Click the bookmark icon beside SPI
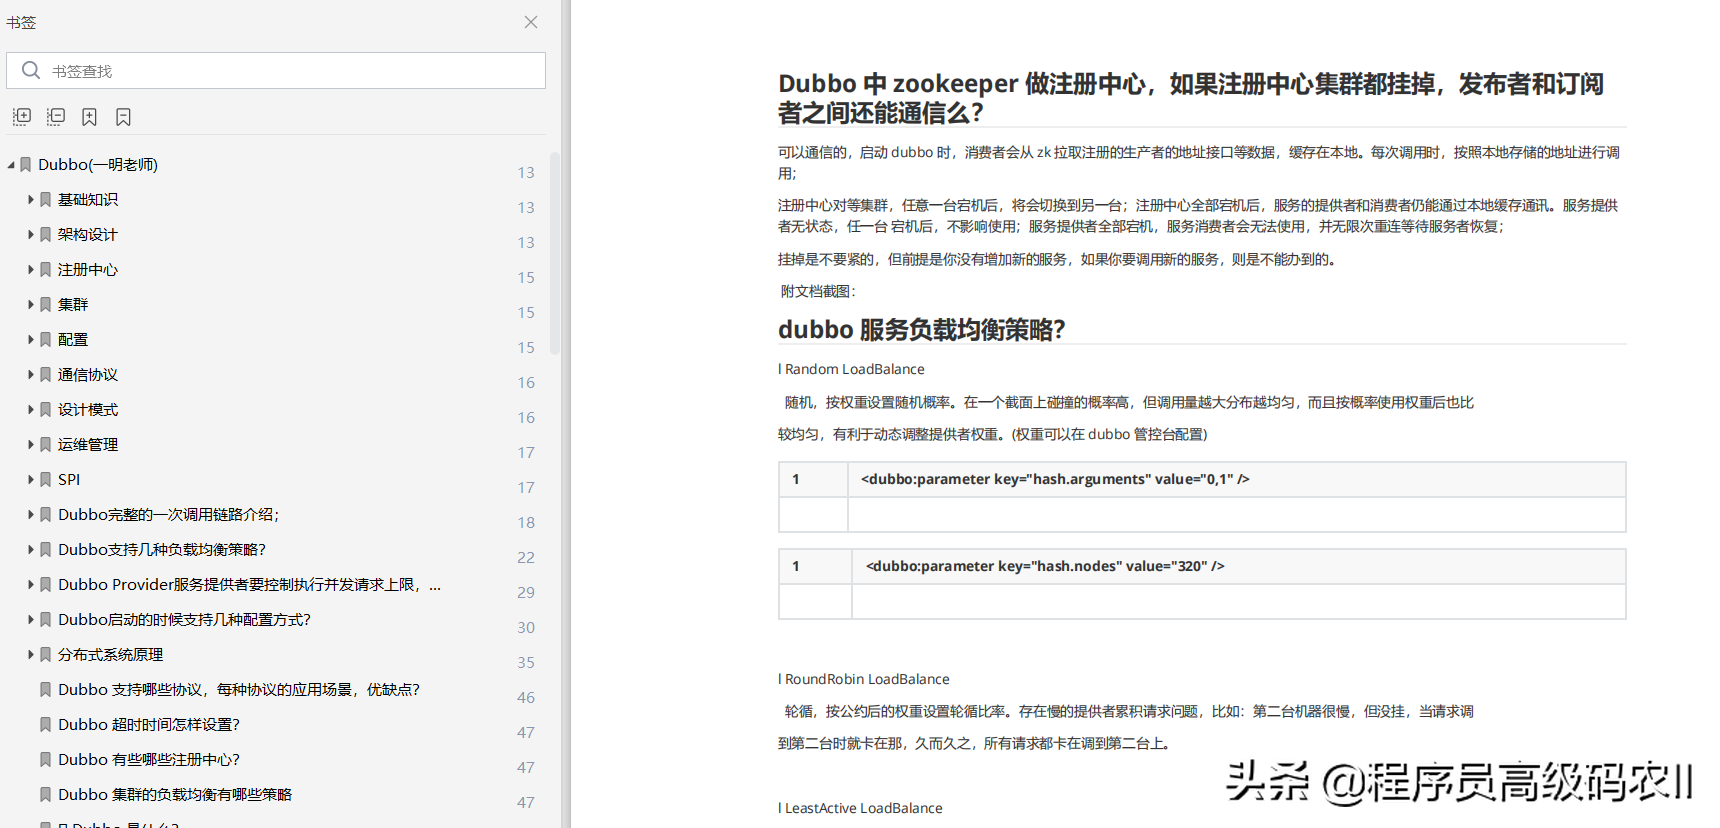The image size is (1720, 828). pos(45,480)
